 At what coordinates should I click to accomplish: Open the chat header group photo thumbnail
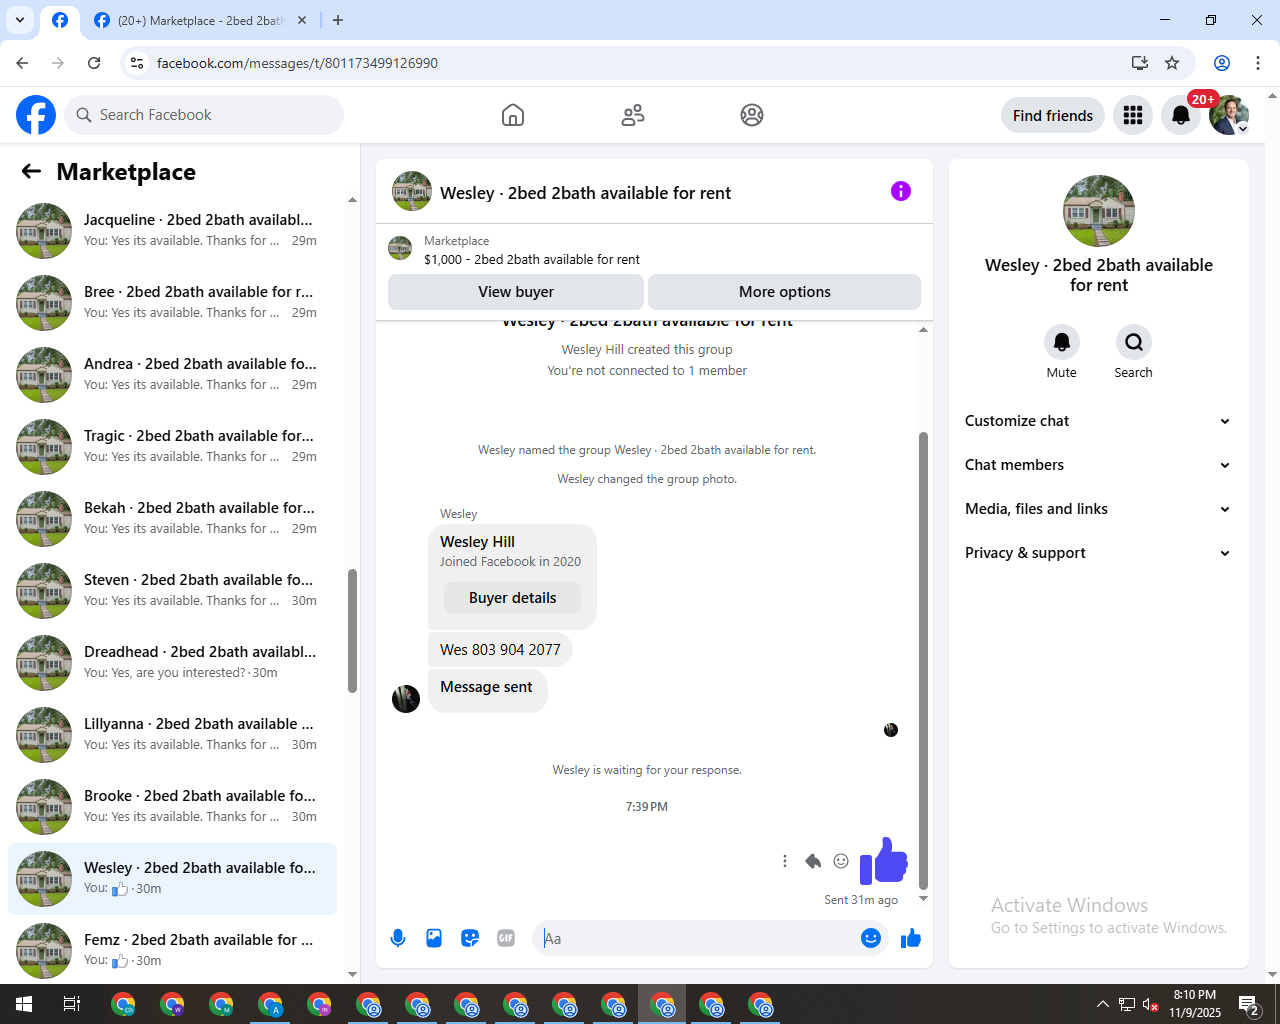[412, 191]
